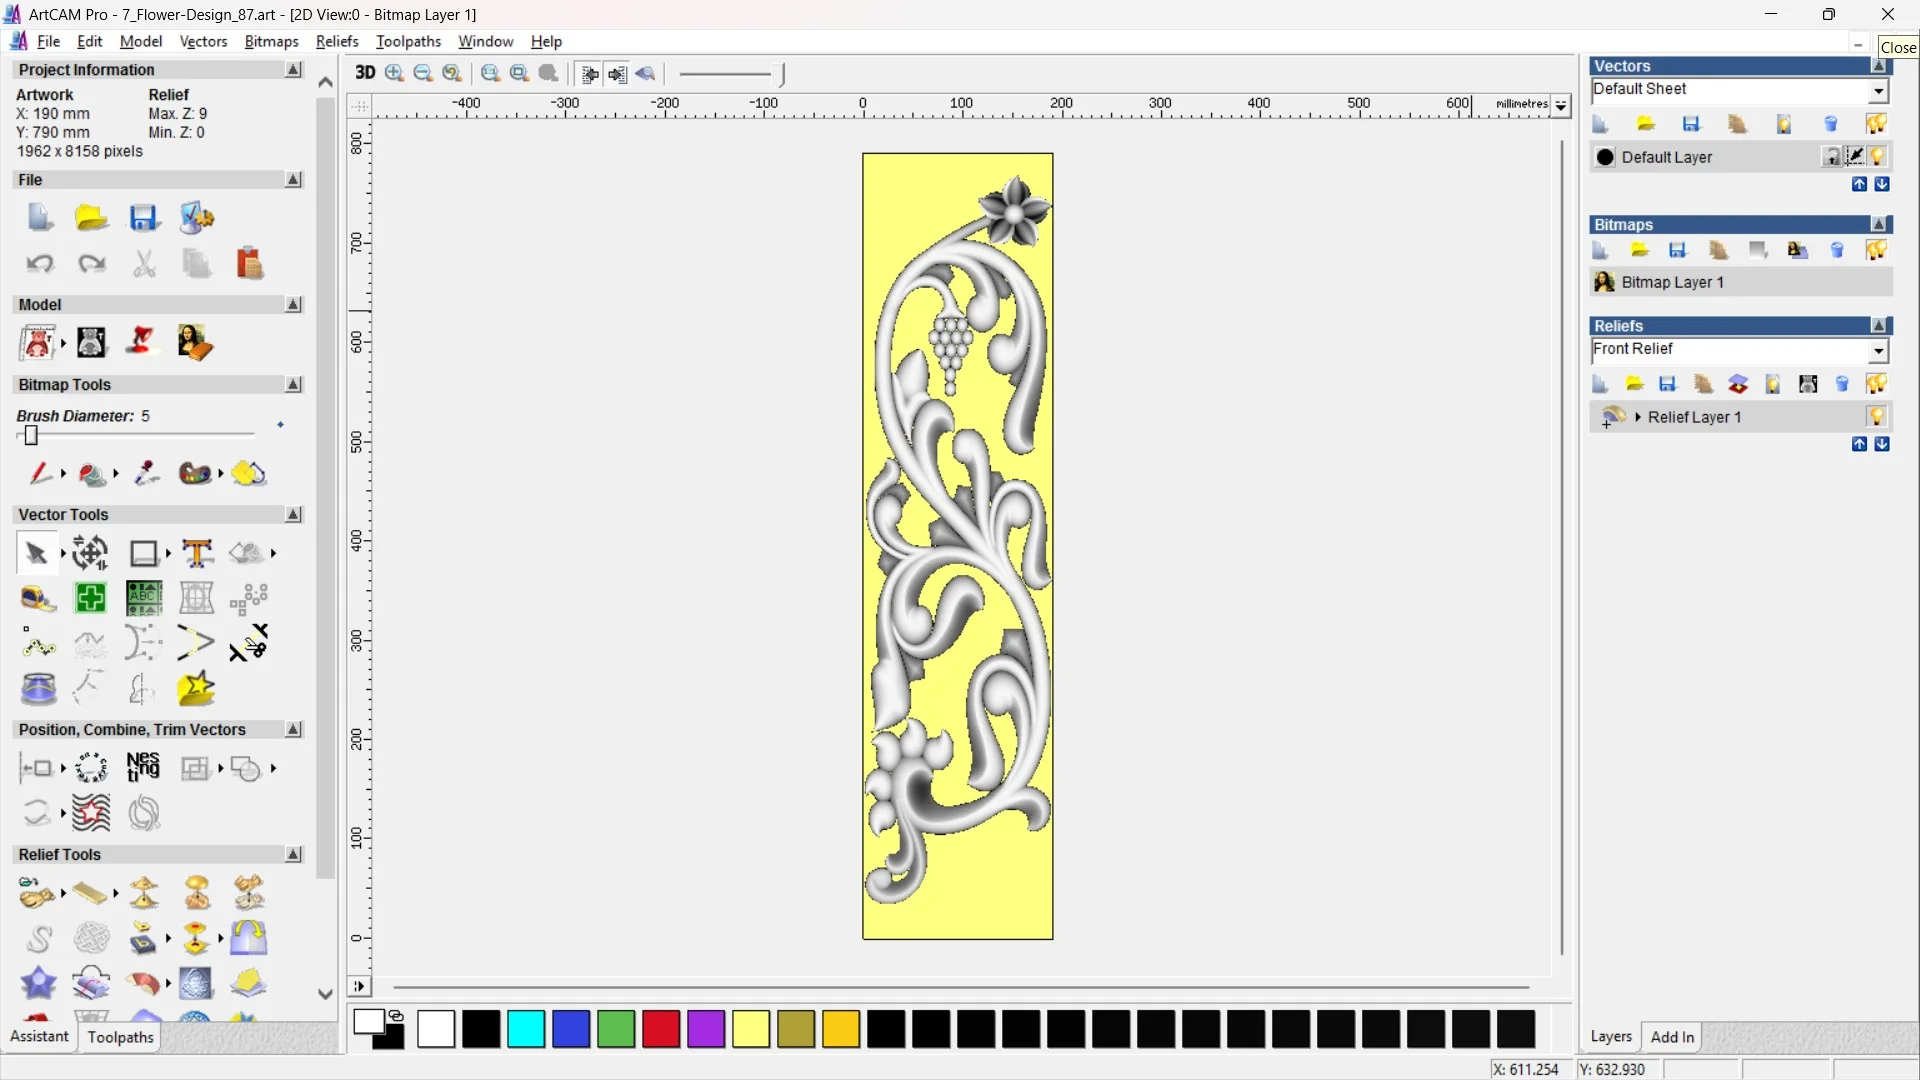Toggle Relief Layer 1 visibility bulb
Screen dimensions: 1920x1080
[1878, 417]
